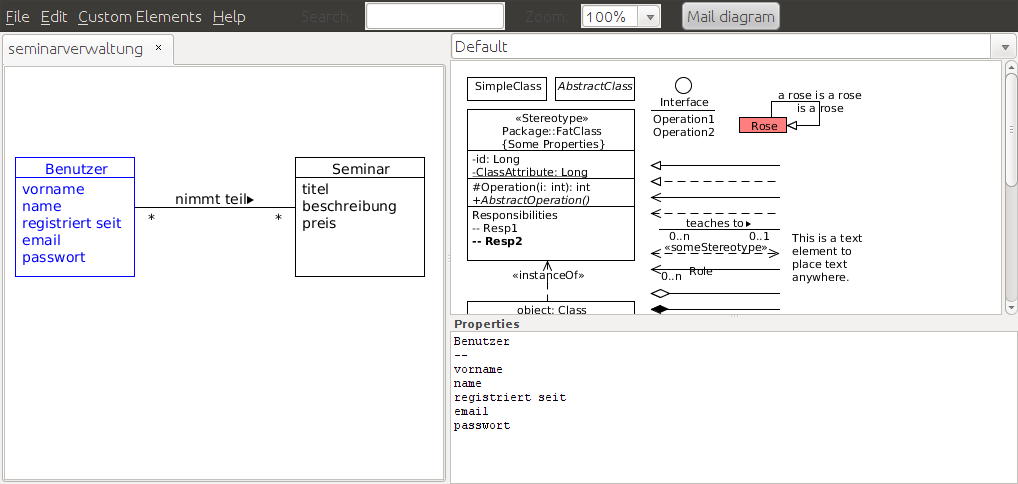1018x484 pixels.
Task: Select the object: Class palette element
Action: (551, 309)
